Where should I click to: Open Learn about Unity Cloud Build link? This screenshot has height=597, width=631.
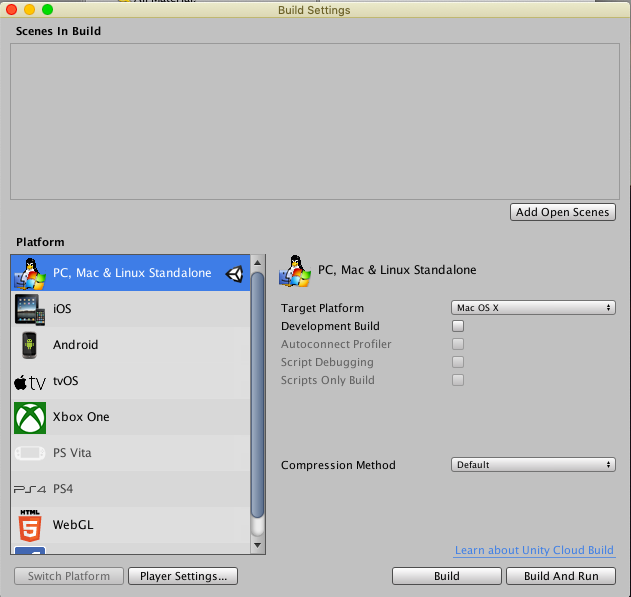[534, 550]
